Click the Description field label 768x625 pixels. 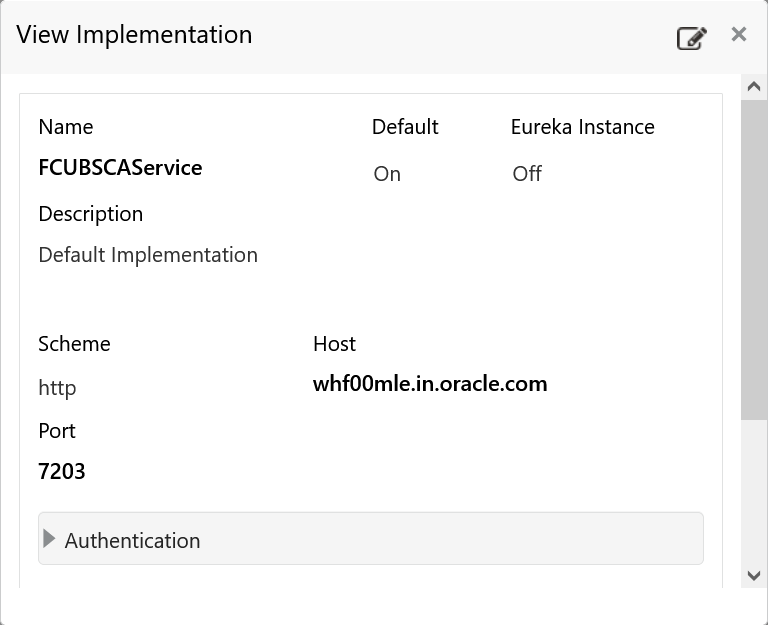[90, 214]
